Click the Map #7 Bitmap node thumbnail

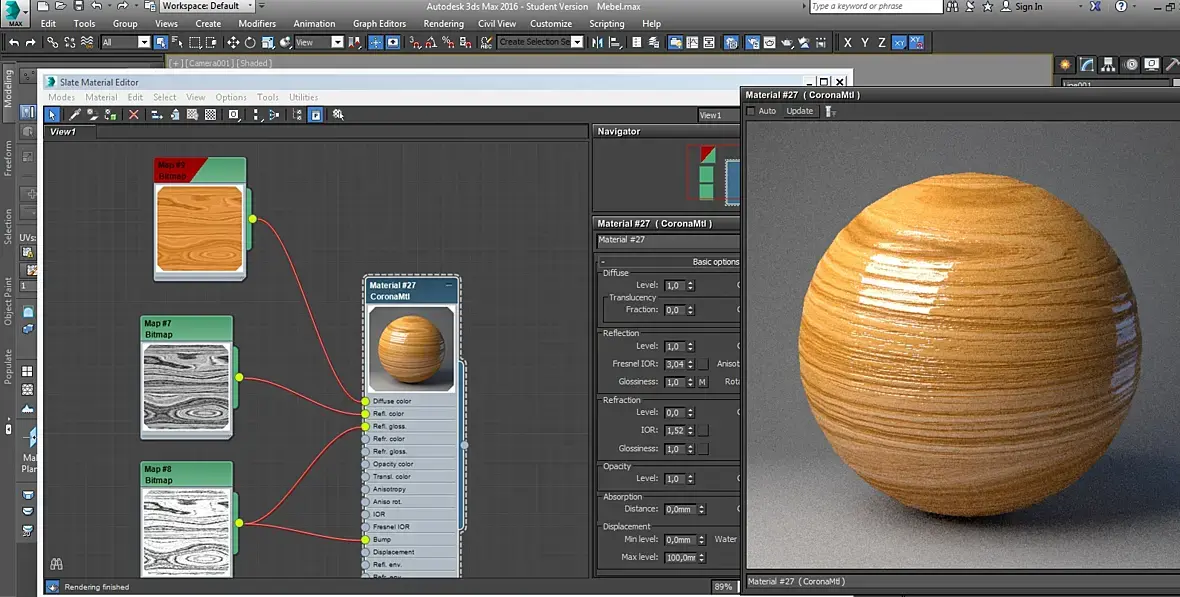tap(186, 387)
